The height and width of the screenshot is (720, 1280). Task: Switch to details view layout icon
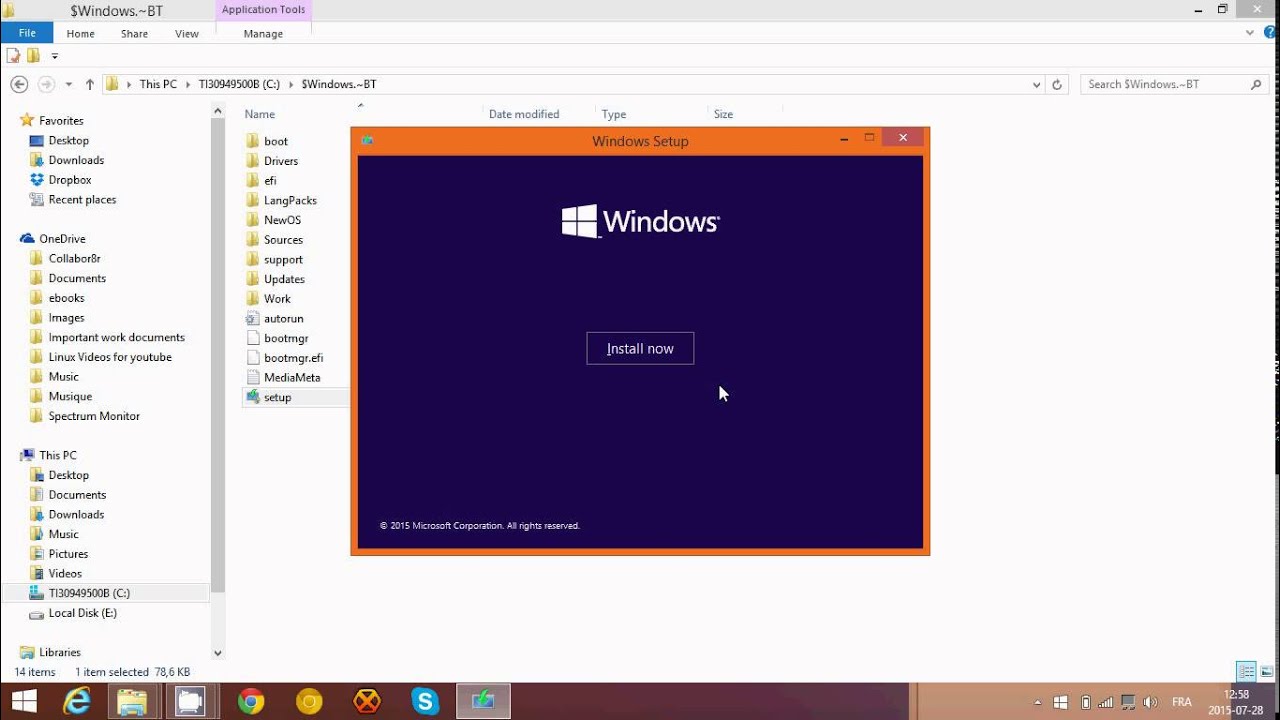pyautogui.click(x=1246, y=672)
